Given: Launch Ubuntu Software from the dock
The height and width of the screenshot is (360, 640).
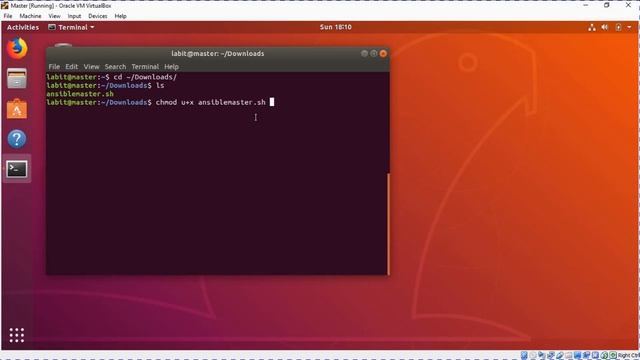Looking at the screenshot, I should click(x=17, y=109).
